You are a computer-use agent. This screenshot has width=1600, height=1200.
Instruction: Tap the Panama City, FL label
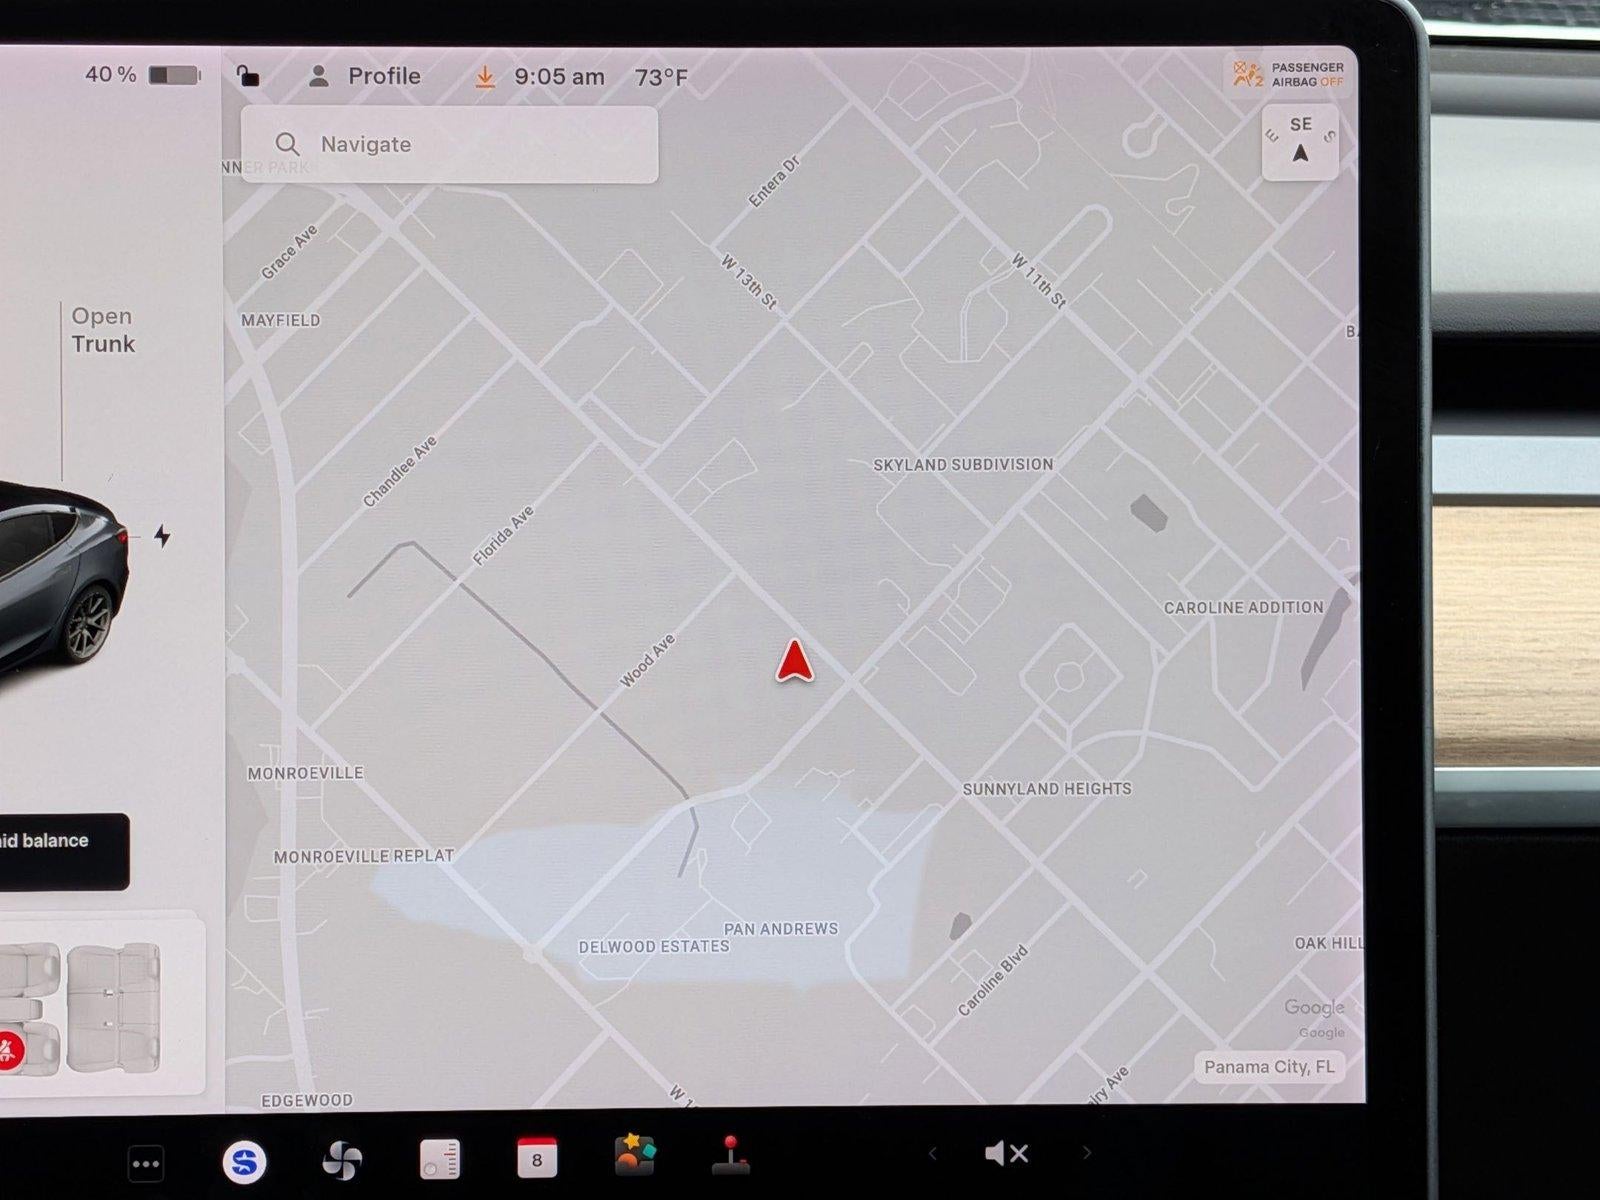tap(1269, 1067)
